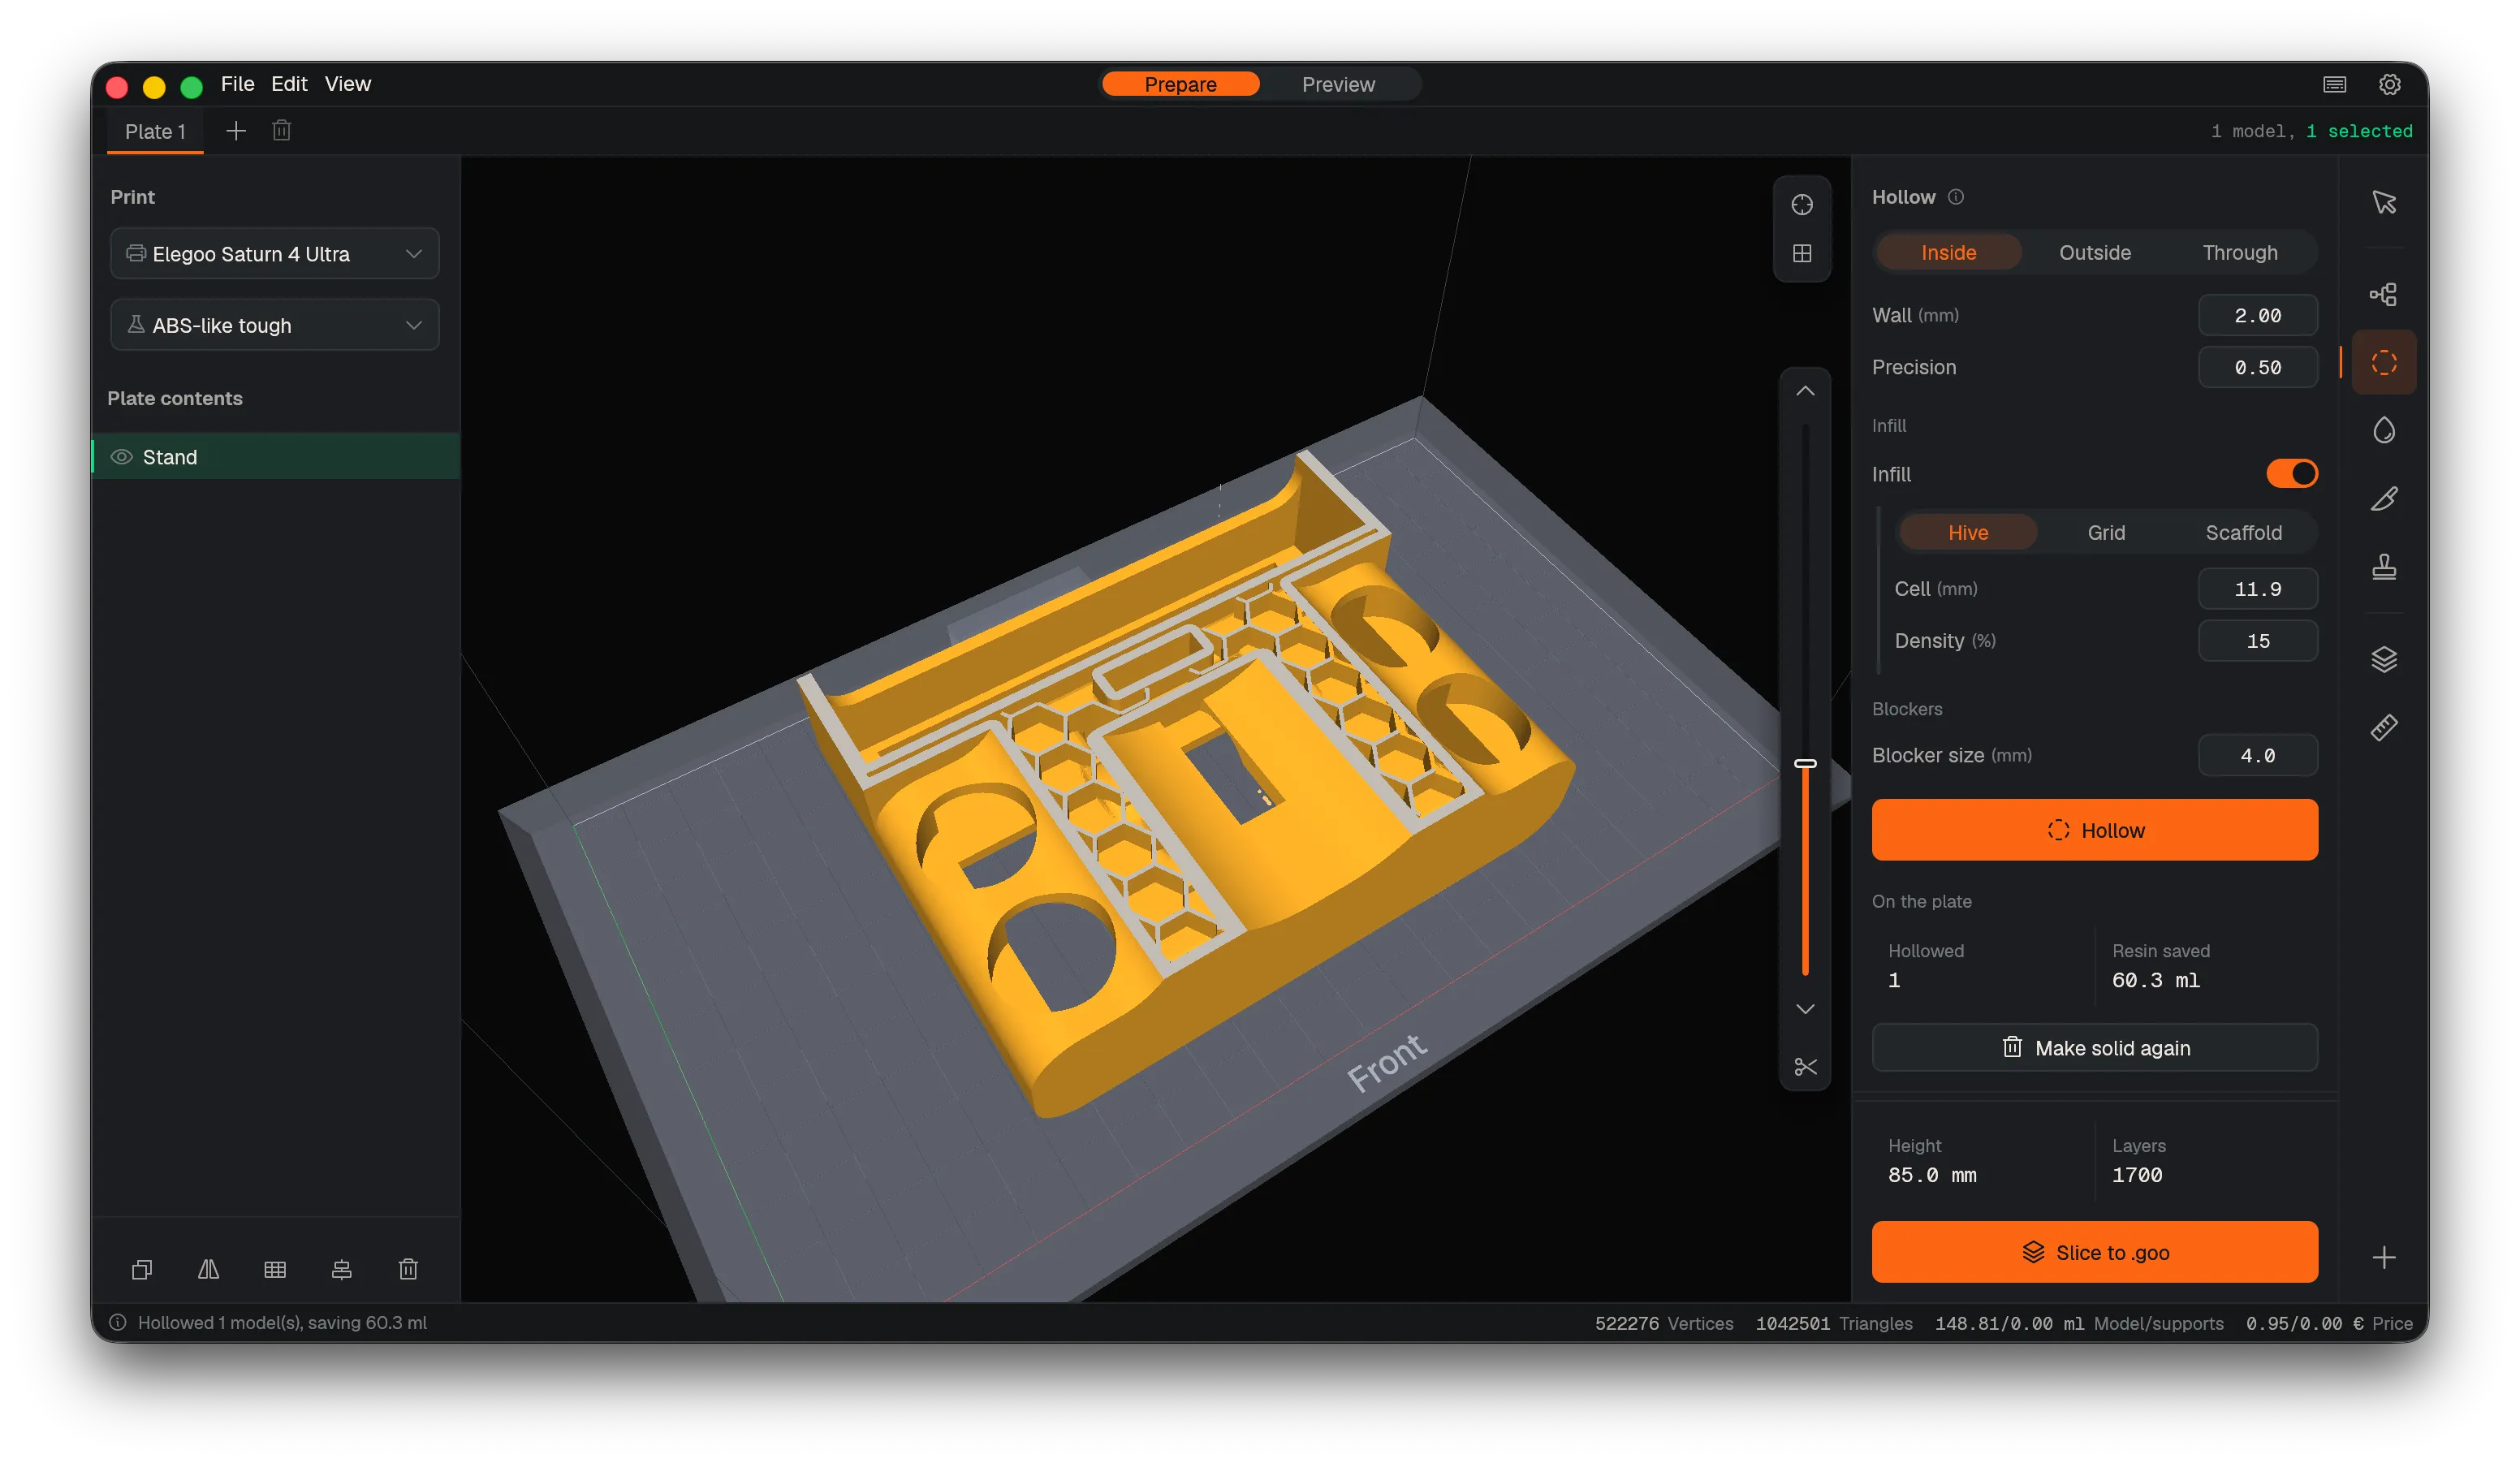Open the stamp supports tool
The image size is (2520, 1463).
[x=2383, y=567]
